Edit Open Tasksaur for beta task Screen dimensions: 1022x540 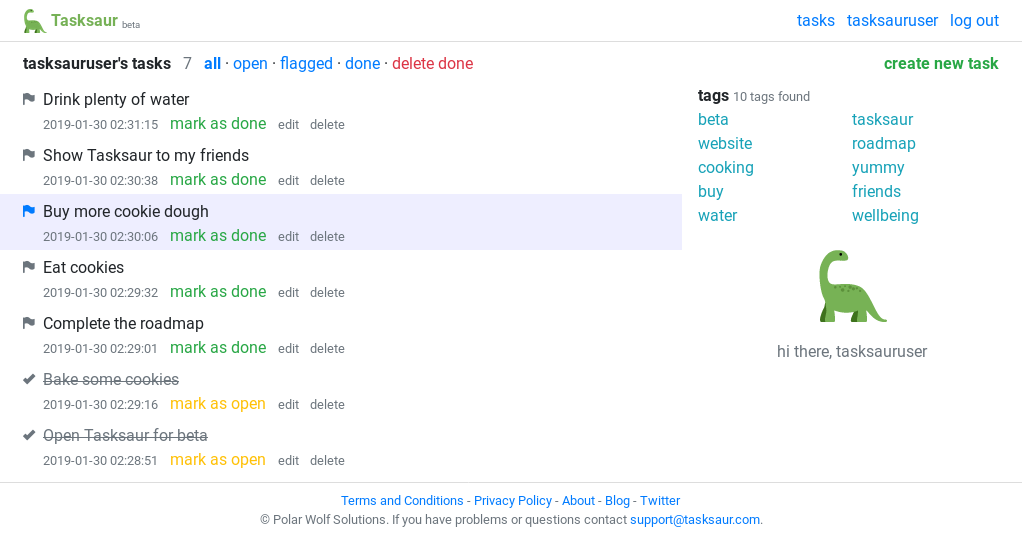(289, 461)
